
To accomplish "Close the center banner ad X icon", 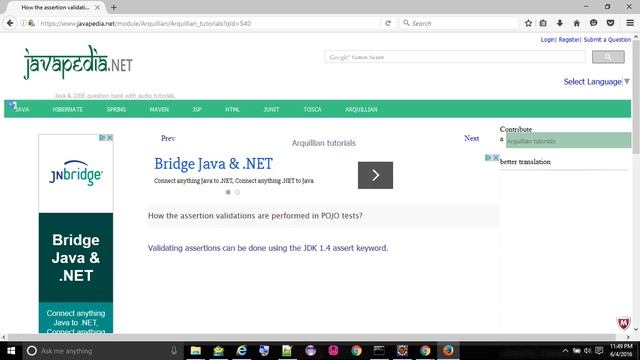I will coord(496,158).
